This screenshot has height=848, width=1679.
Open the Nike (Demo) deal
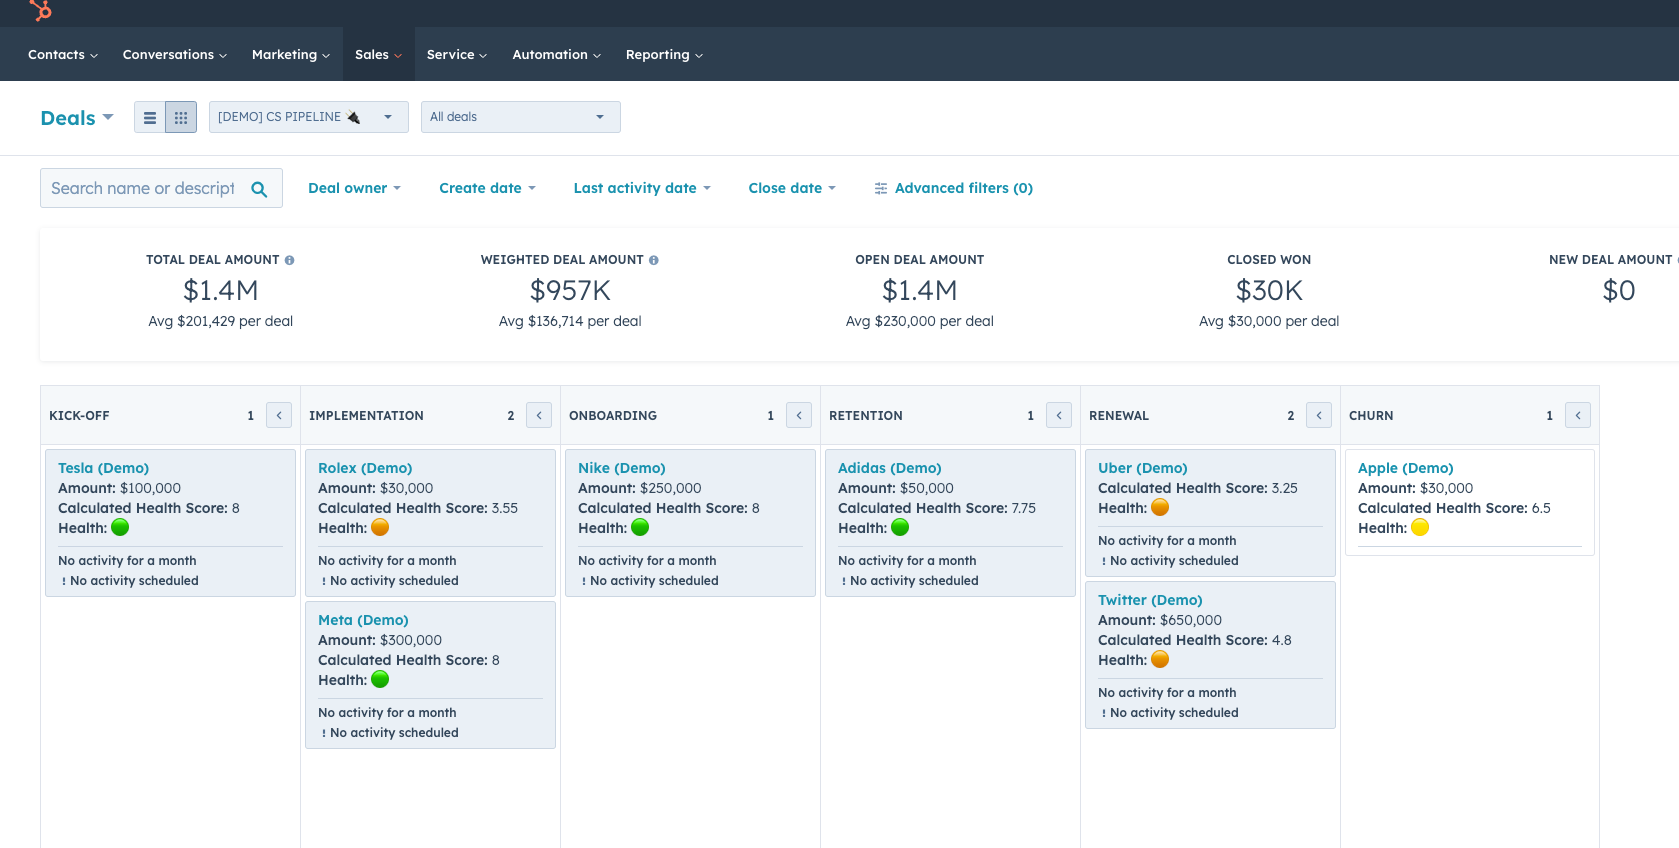(x=622, y=468)
